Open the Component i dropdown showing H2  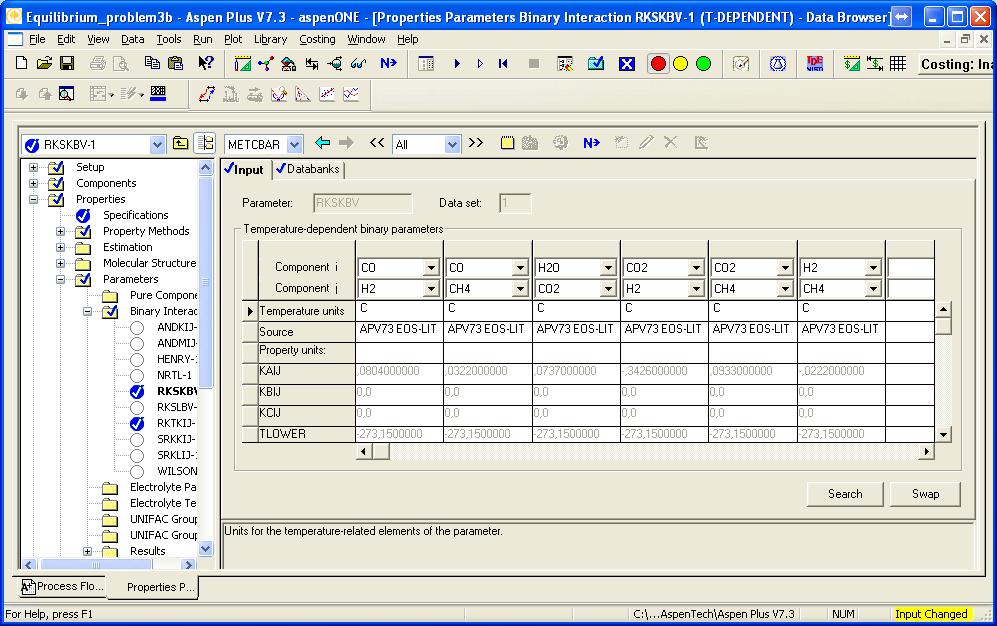point(873,268)
